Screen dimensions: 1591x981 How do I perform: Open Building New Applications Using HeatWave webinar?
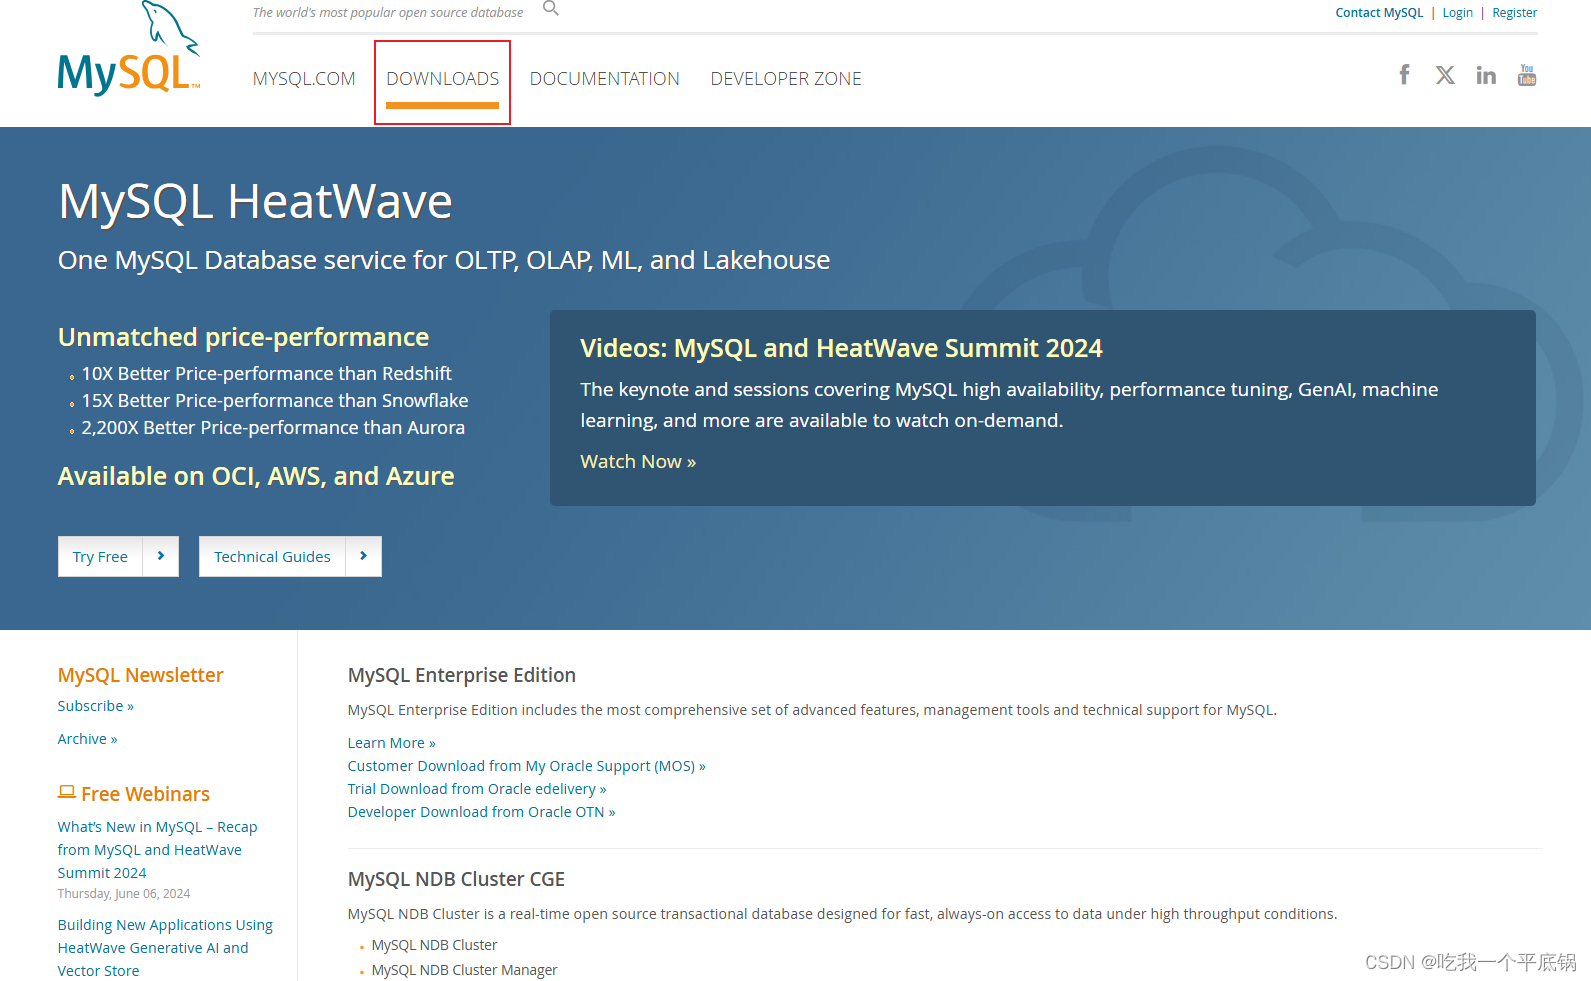[x=165, y=948]
